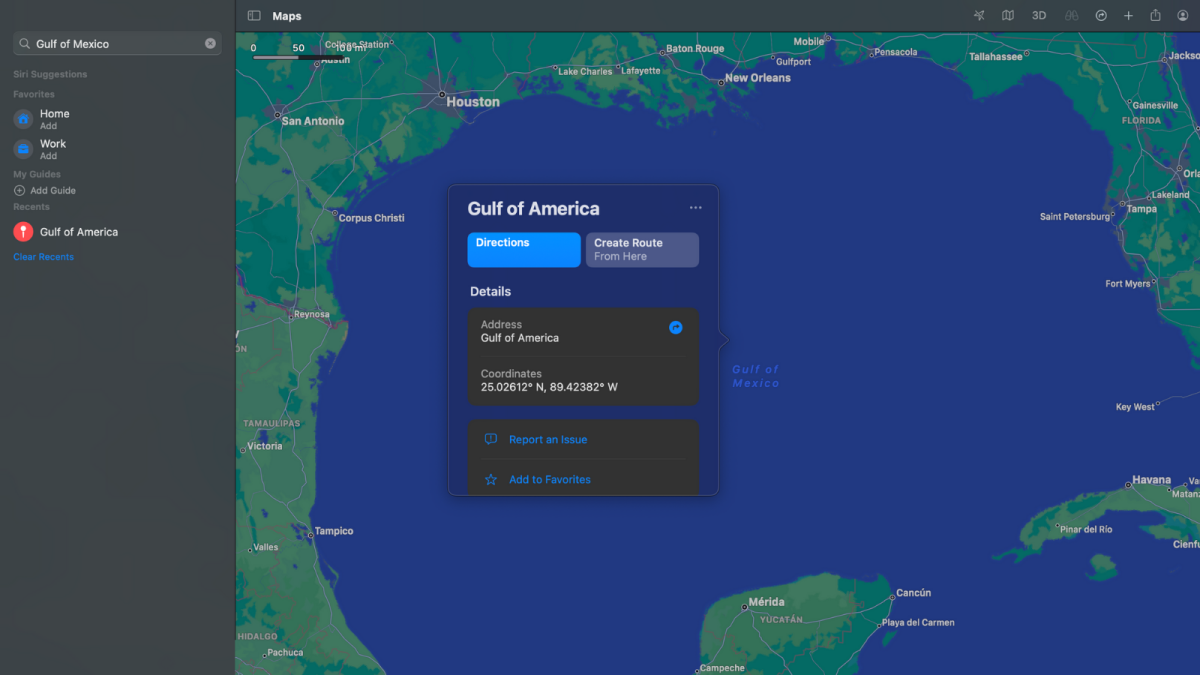Click the plus icon in toolbar
This screenshot has height=675, width=1200.
(x=1128, y=16)
